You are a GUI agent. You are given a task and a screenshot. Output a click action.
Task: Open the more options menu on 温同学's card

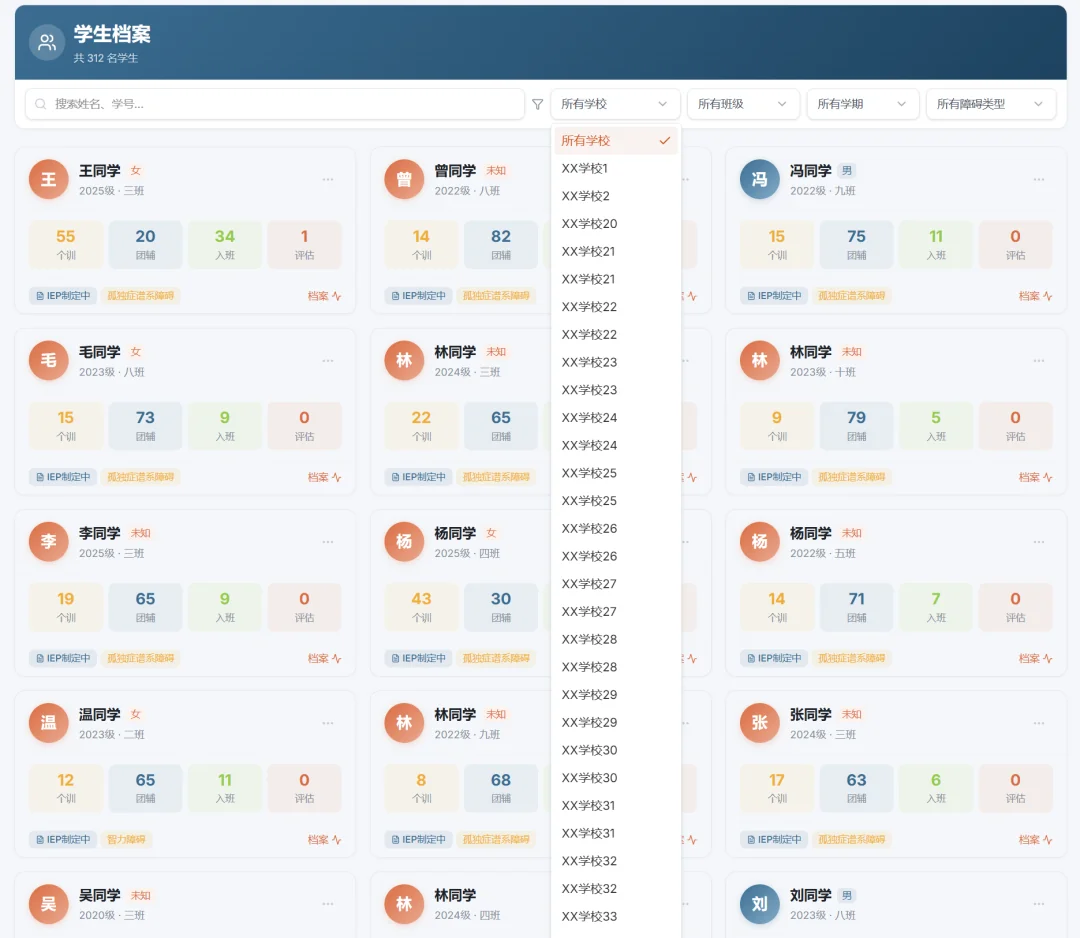point(328,722)
